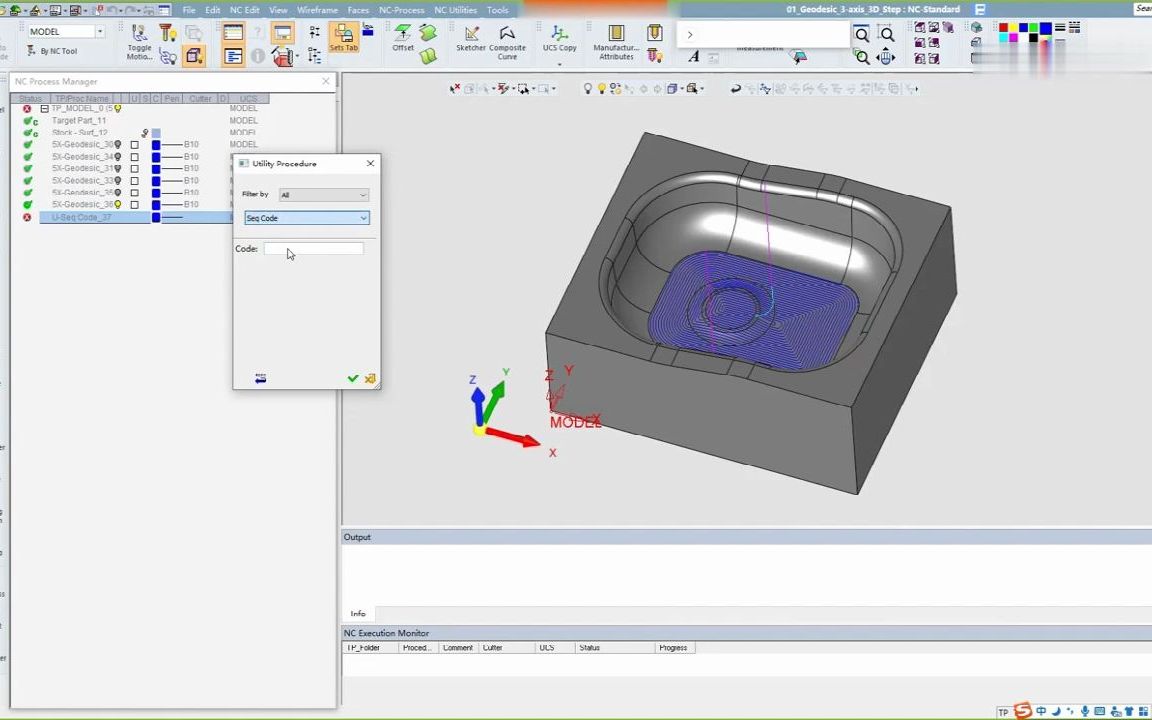Pick the red color swatch

1003,28
